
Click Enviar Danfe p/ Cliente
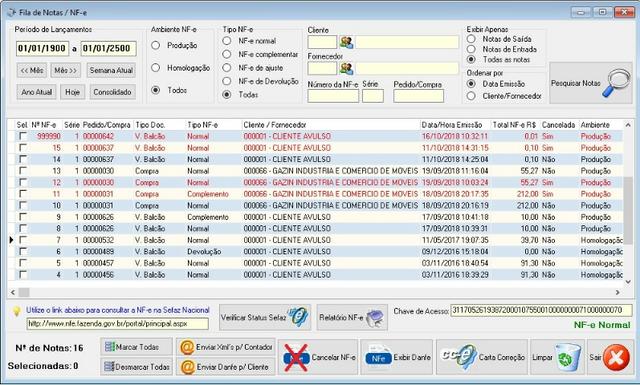coord(226,367)
